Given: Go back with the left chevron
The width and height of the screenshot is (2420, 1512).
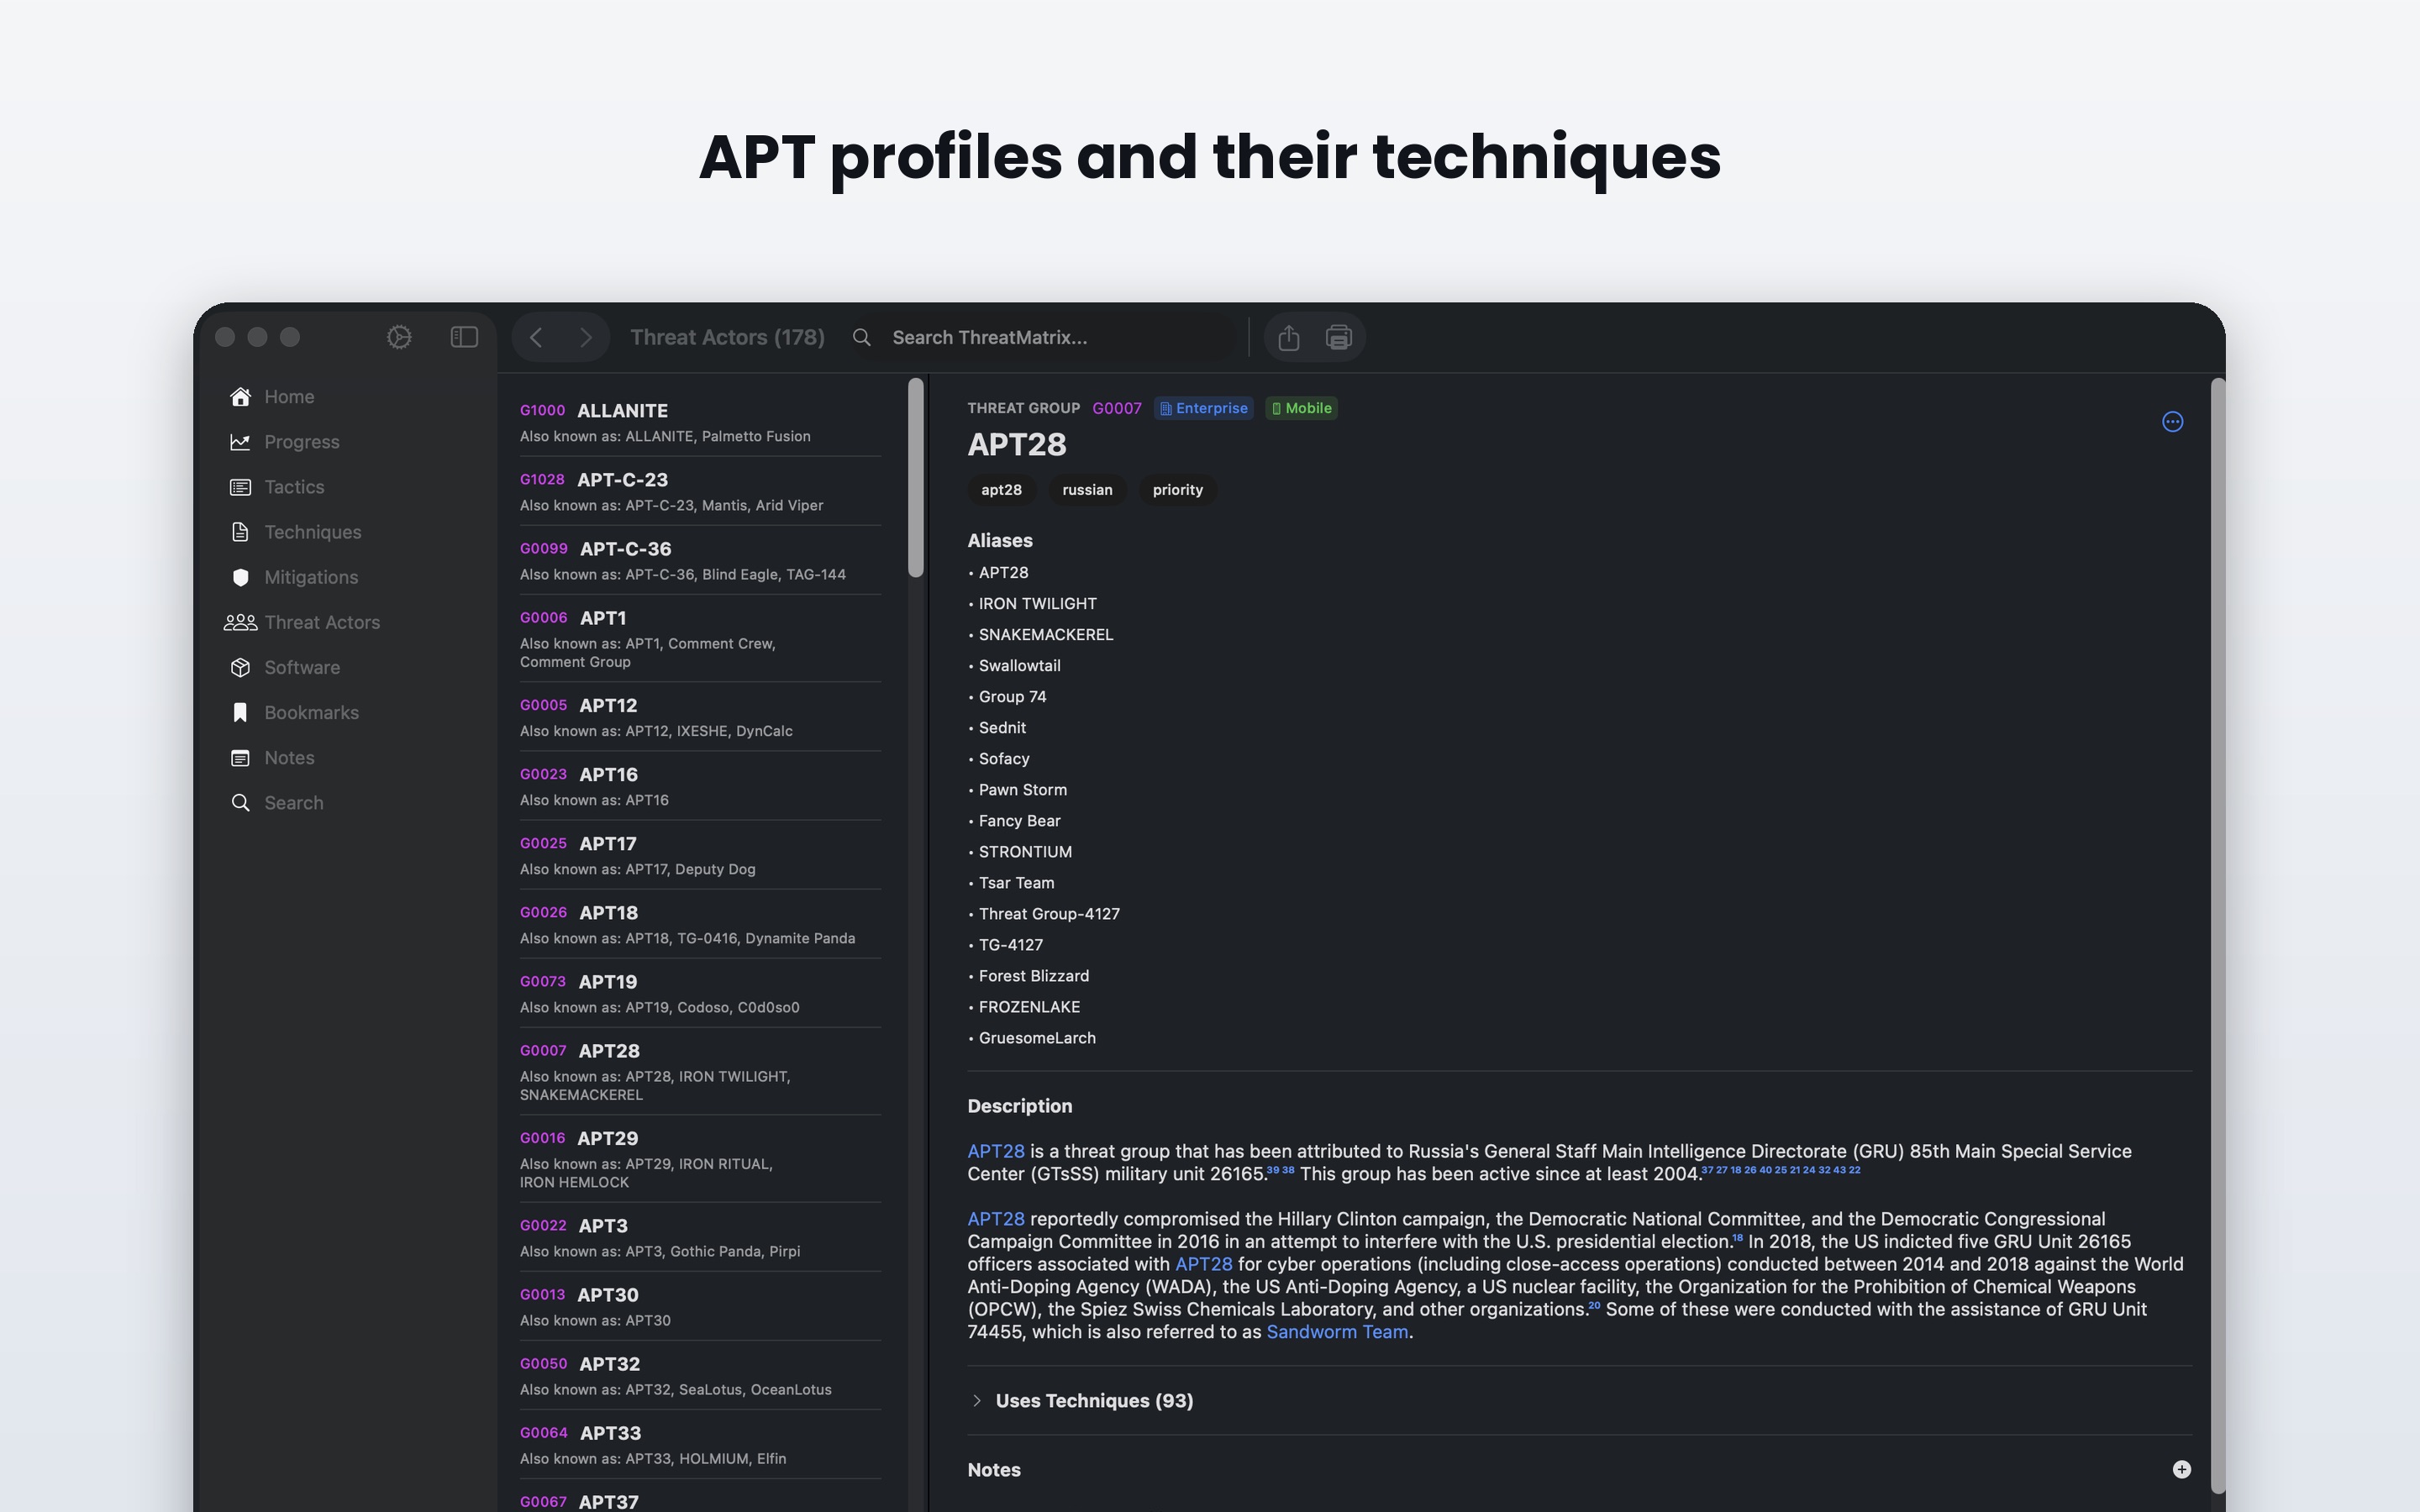Looking at the screenshot, I should [x=536, y=338].
